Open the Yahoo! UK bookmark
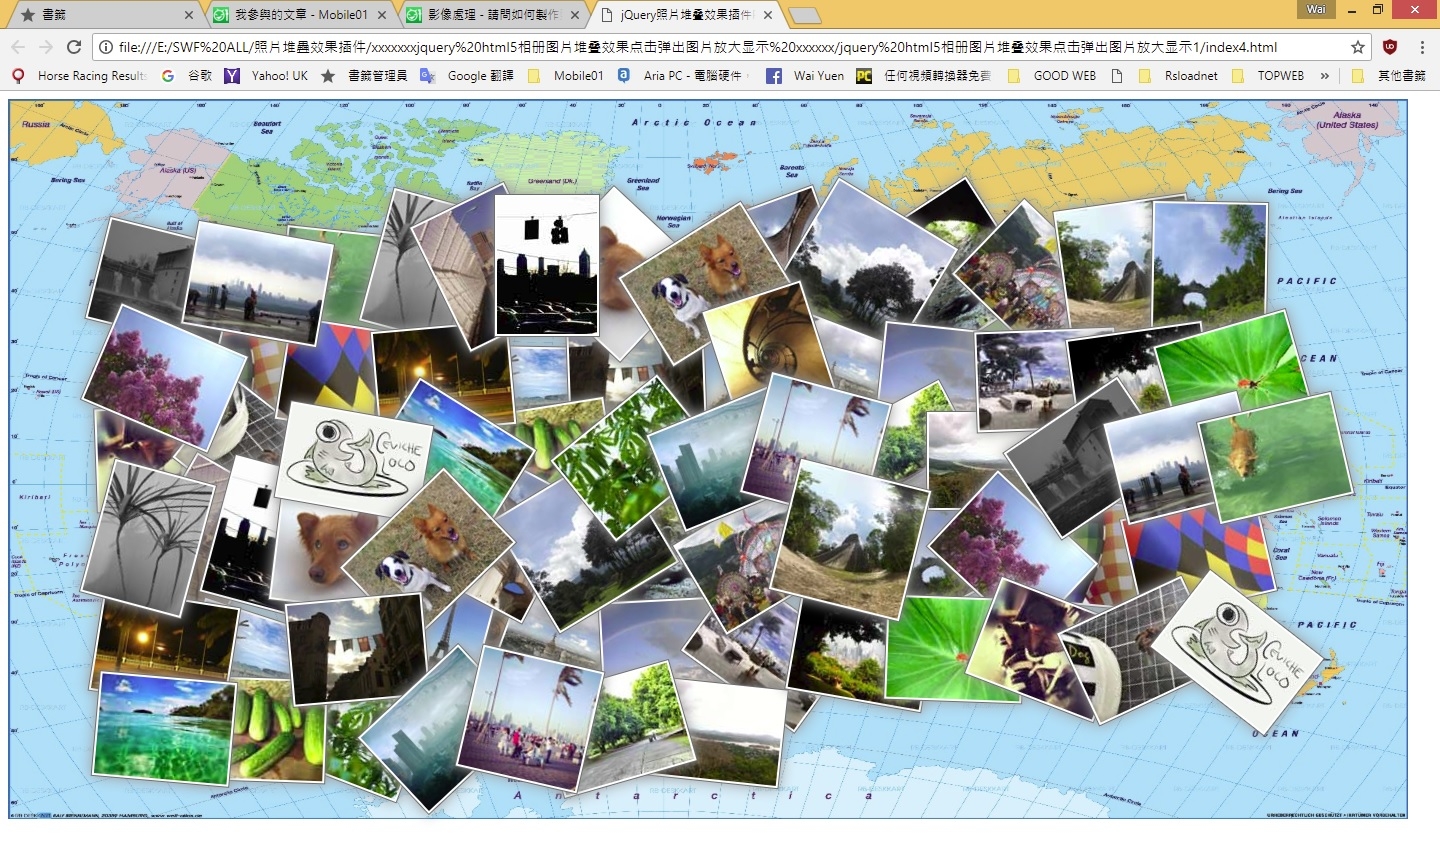 click(266, 76)
